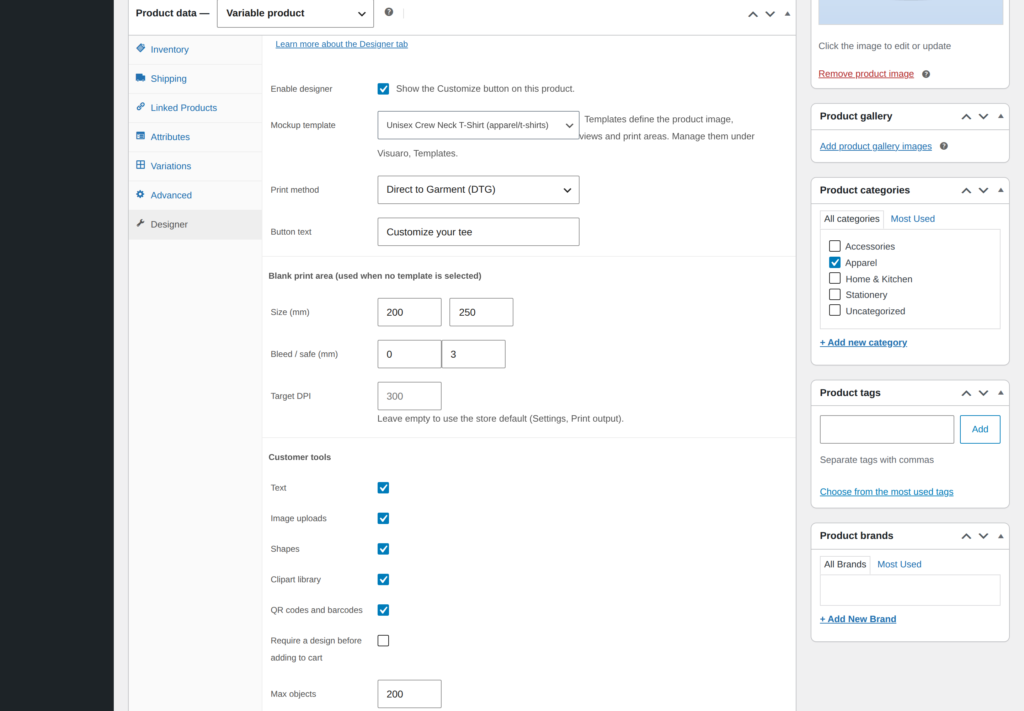Click the Target DPI field

[x=409, y=396]
